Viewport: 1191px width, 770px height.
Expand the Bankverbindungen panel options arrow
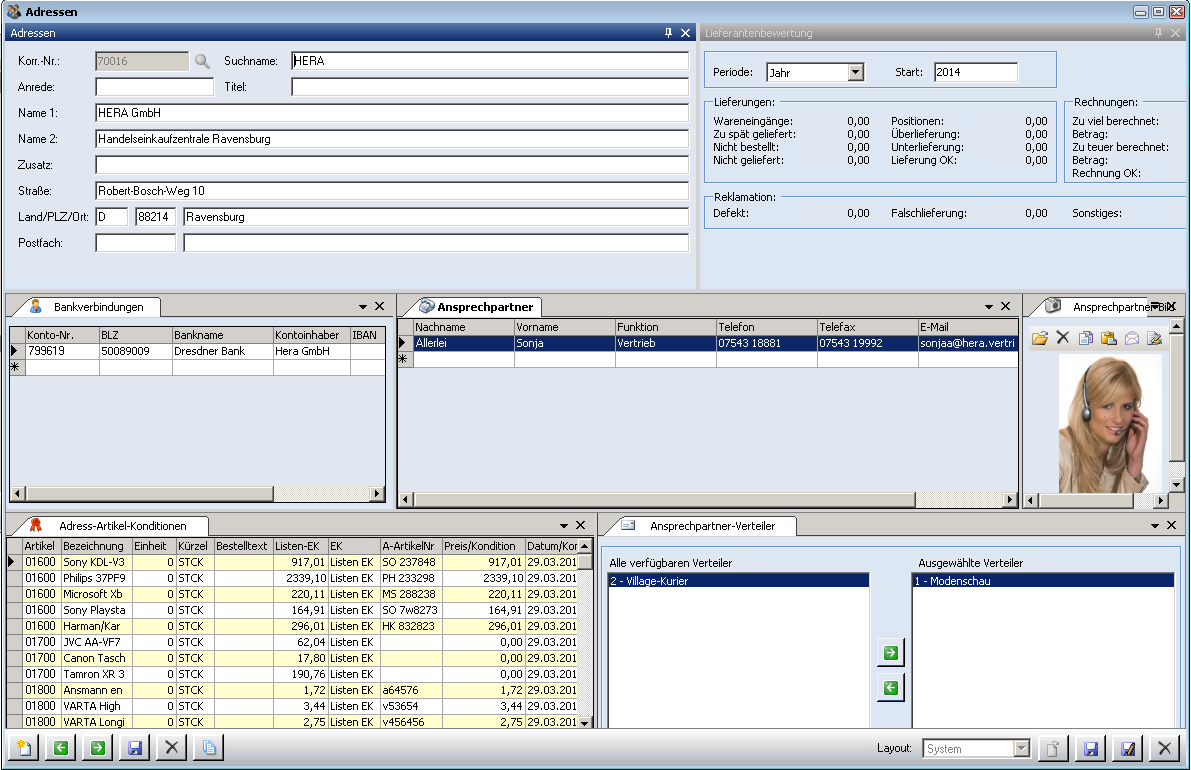[362, 306]
